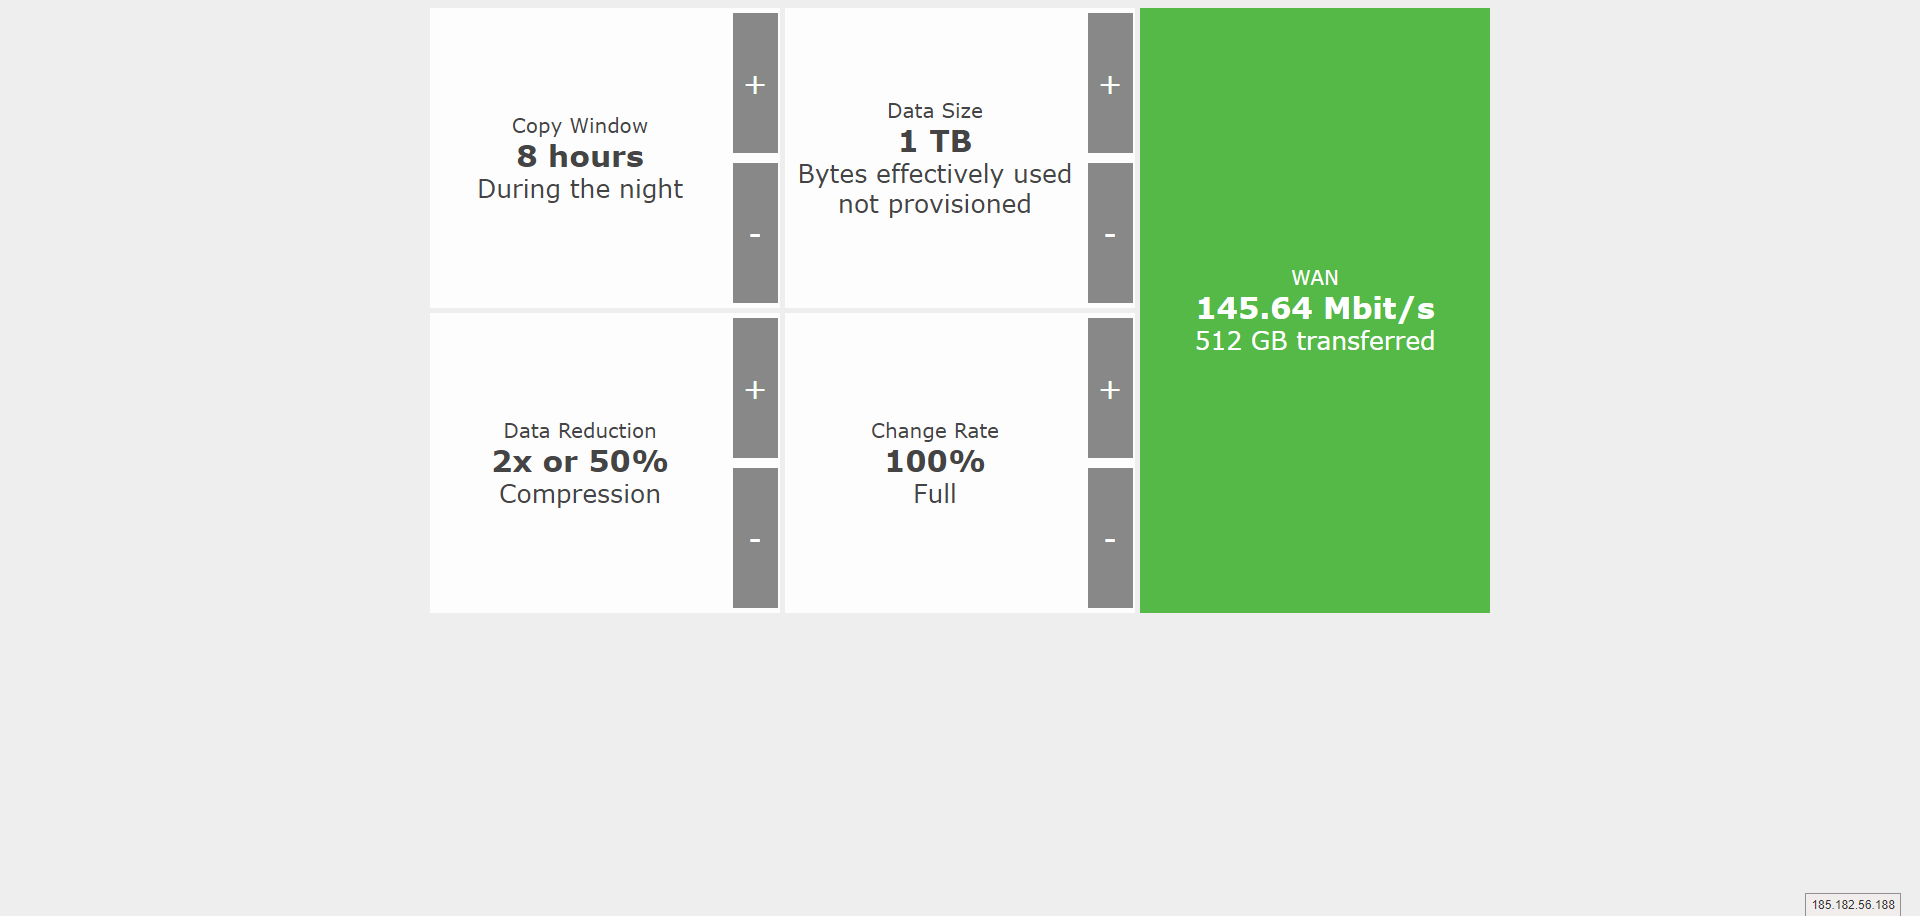Click the IP address label 185.182.56.188
The height and width of the screenshot is (916, 1920).
[1853, 904]
